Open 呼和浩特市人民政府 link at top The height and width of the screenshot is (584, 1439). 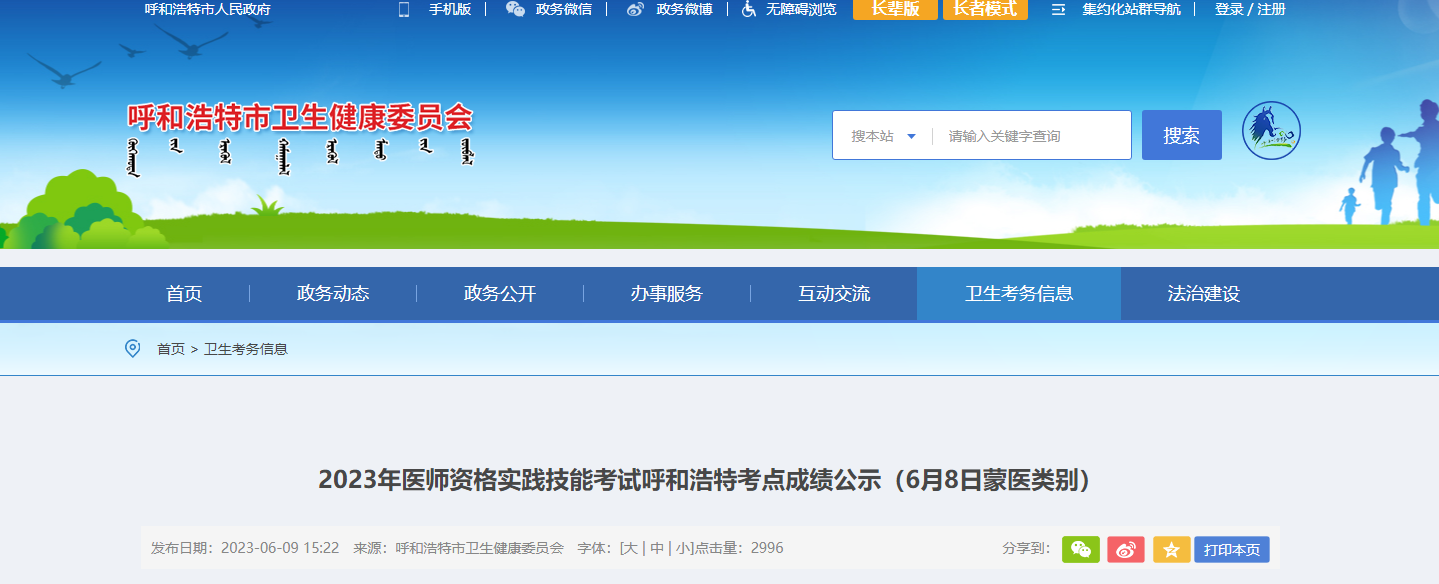pyautogui.click(x=208, y=9)
